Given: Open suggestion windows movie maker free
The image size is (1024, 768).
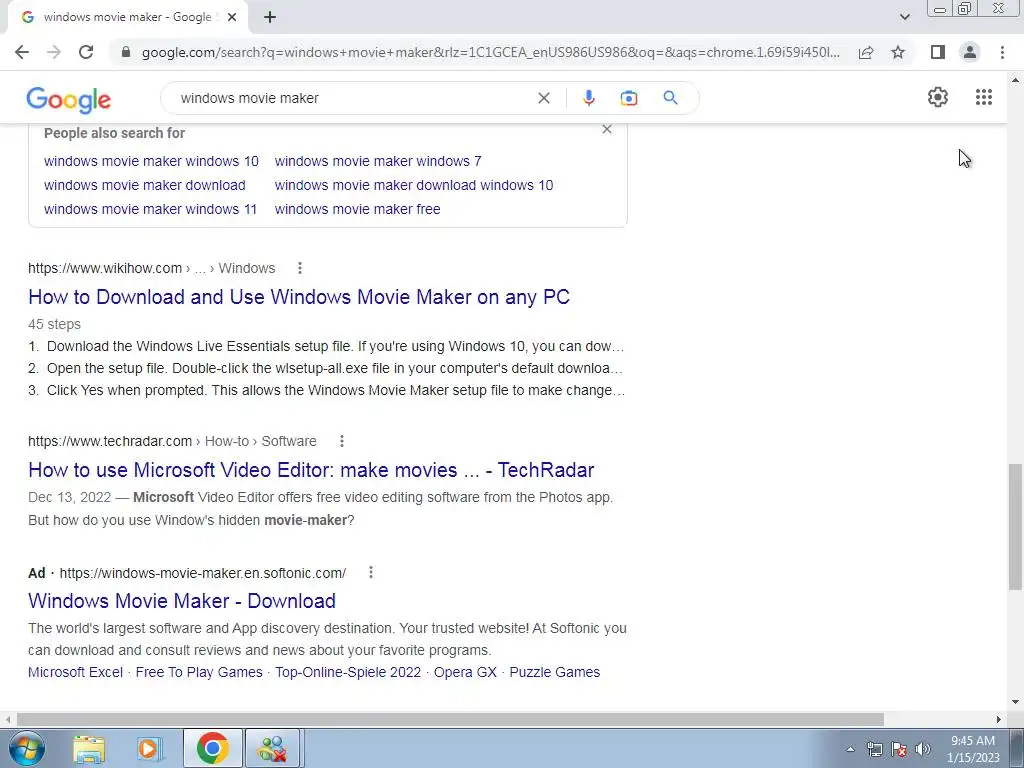Looking at the screenshot, I should 357,210.
